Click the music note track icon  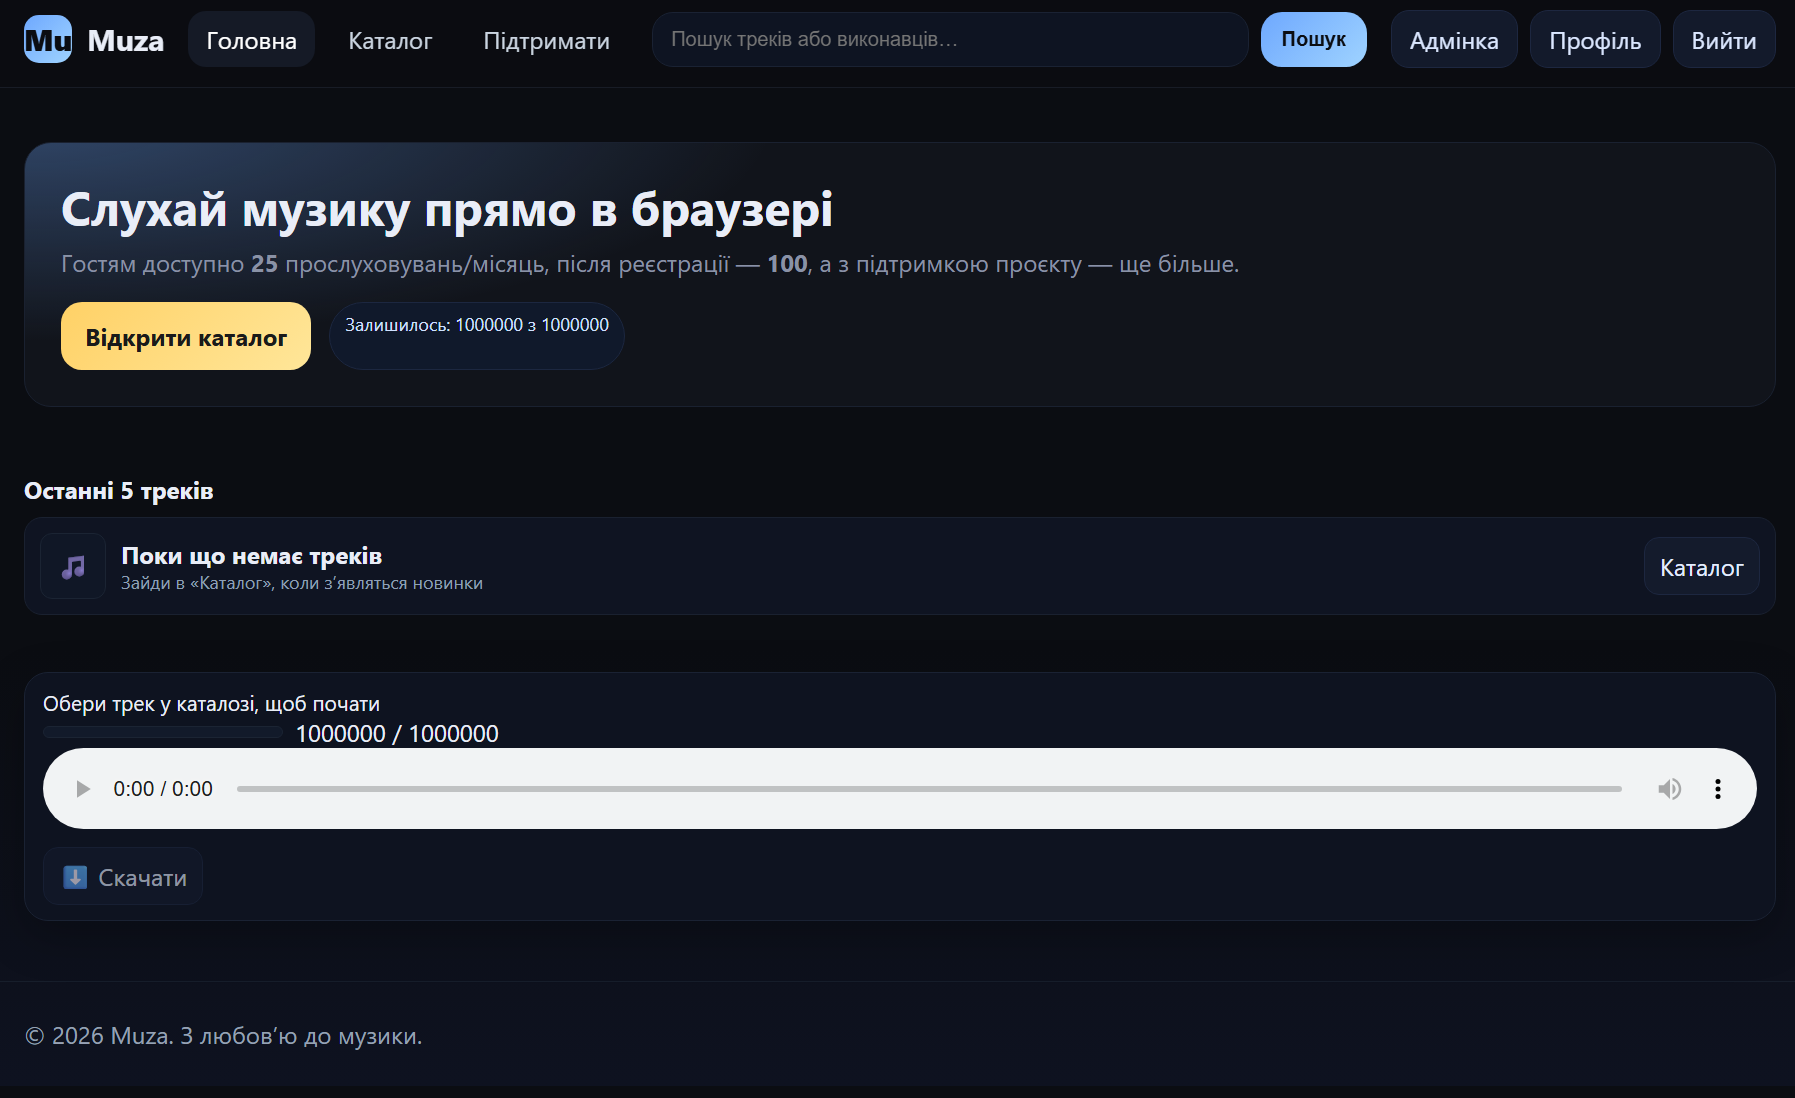[73, 567]
